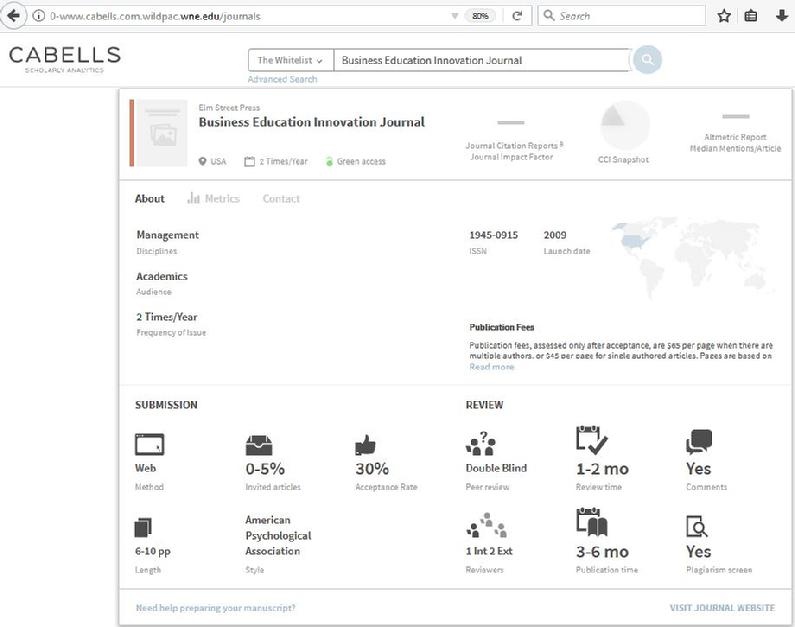Switch to the About tab
This screenshot has height=627, width=795.
tap(150, 199)
